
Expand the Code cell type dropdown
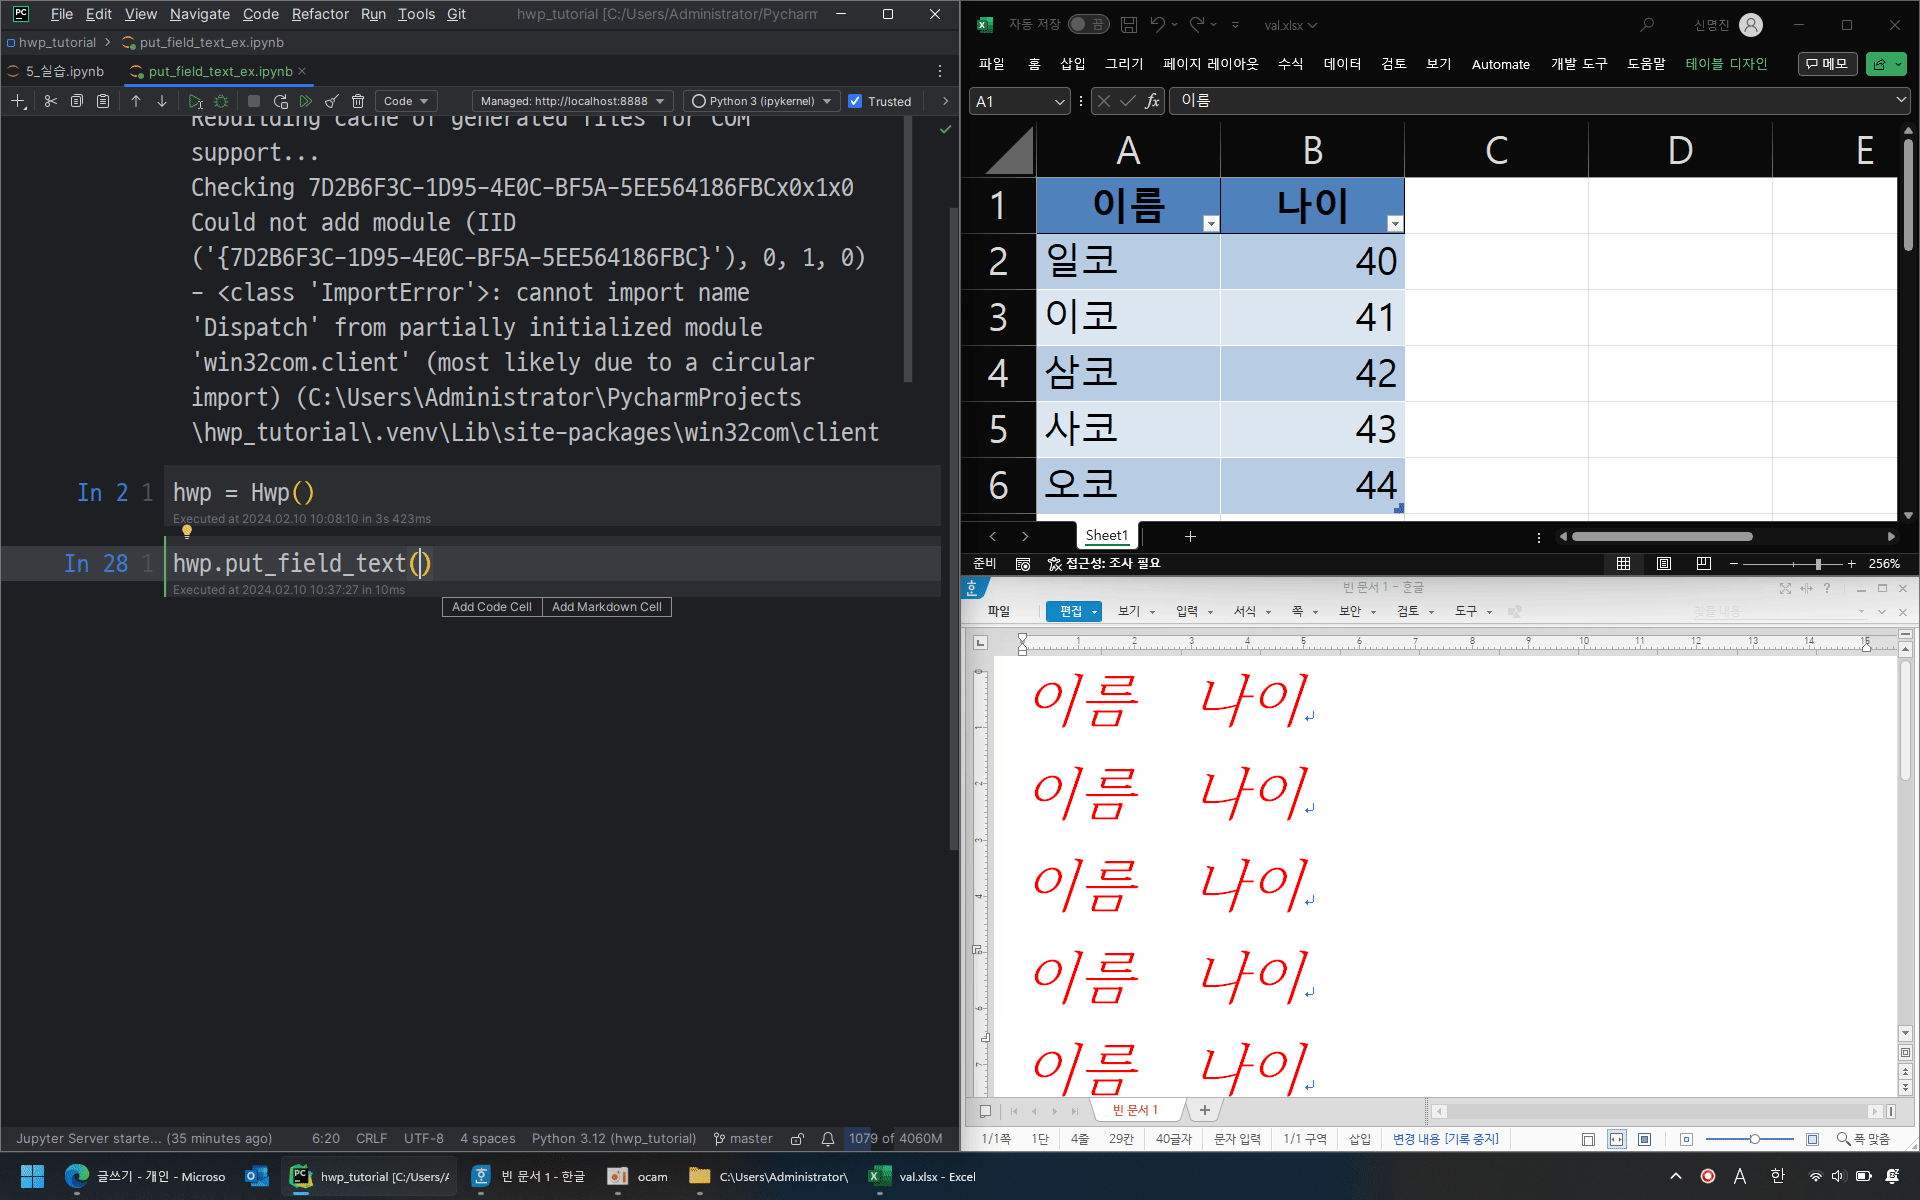[x=406, y=101]
